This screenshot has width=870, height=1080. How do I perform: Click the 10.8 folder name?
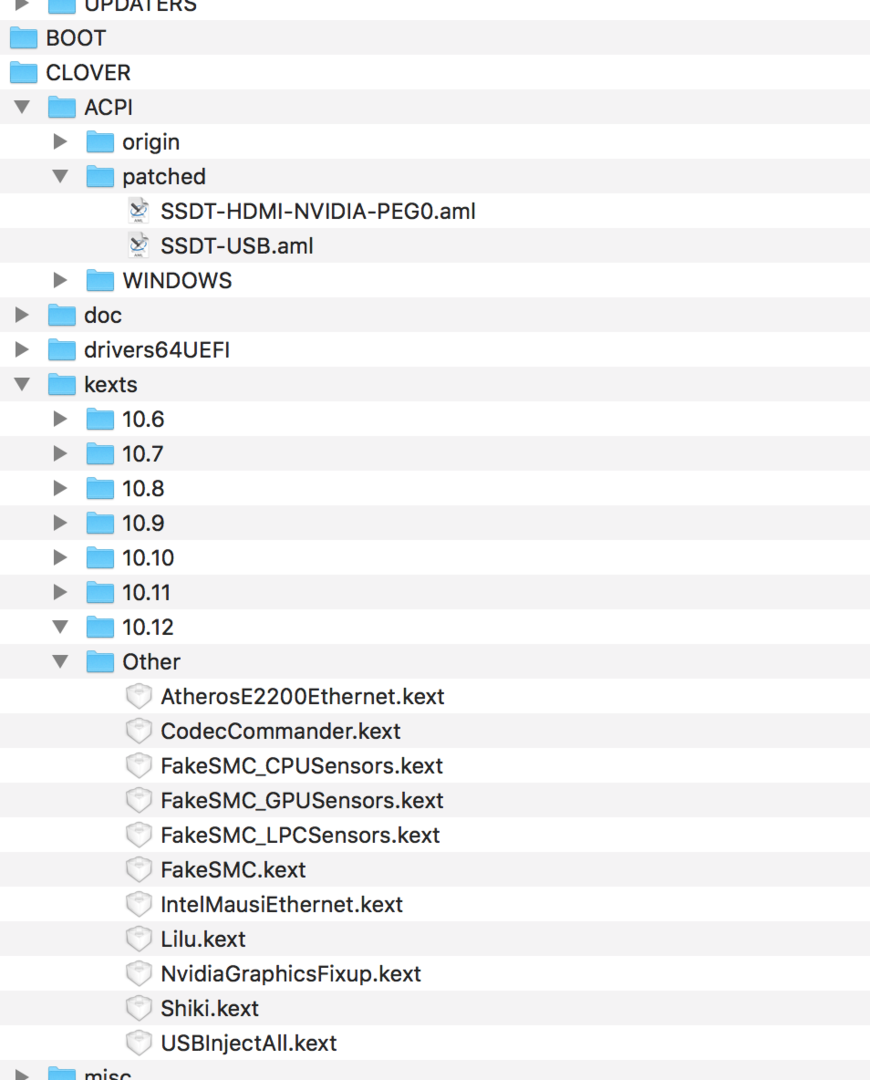point(143,488)
